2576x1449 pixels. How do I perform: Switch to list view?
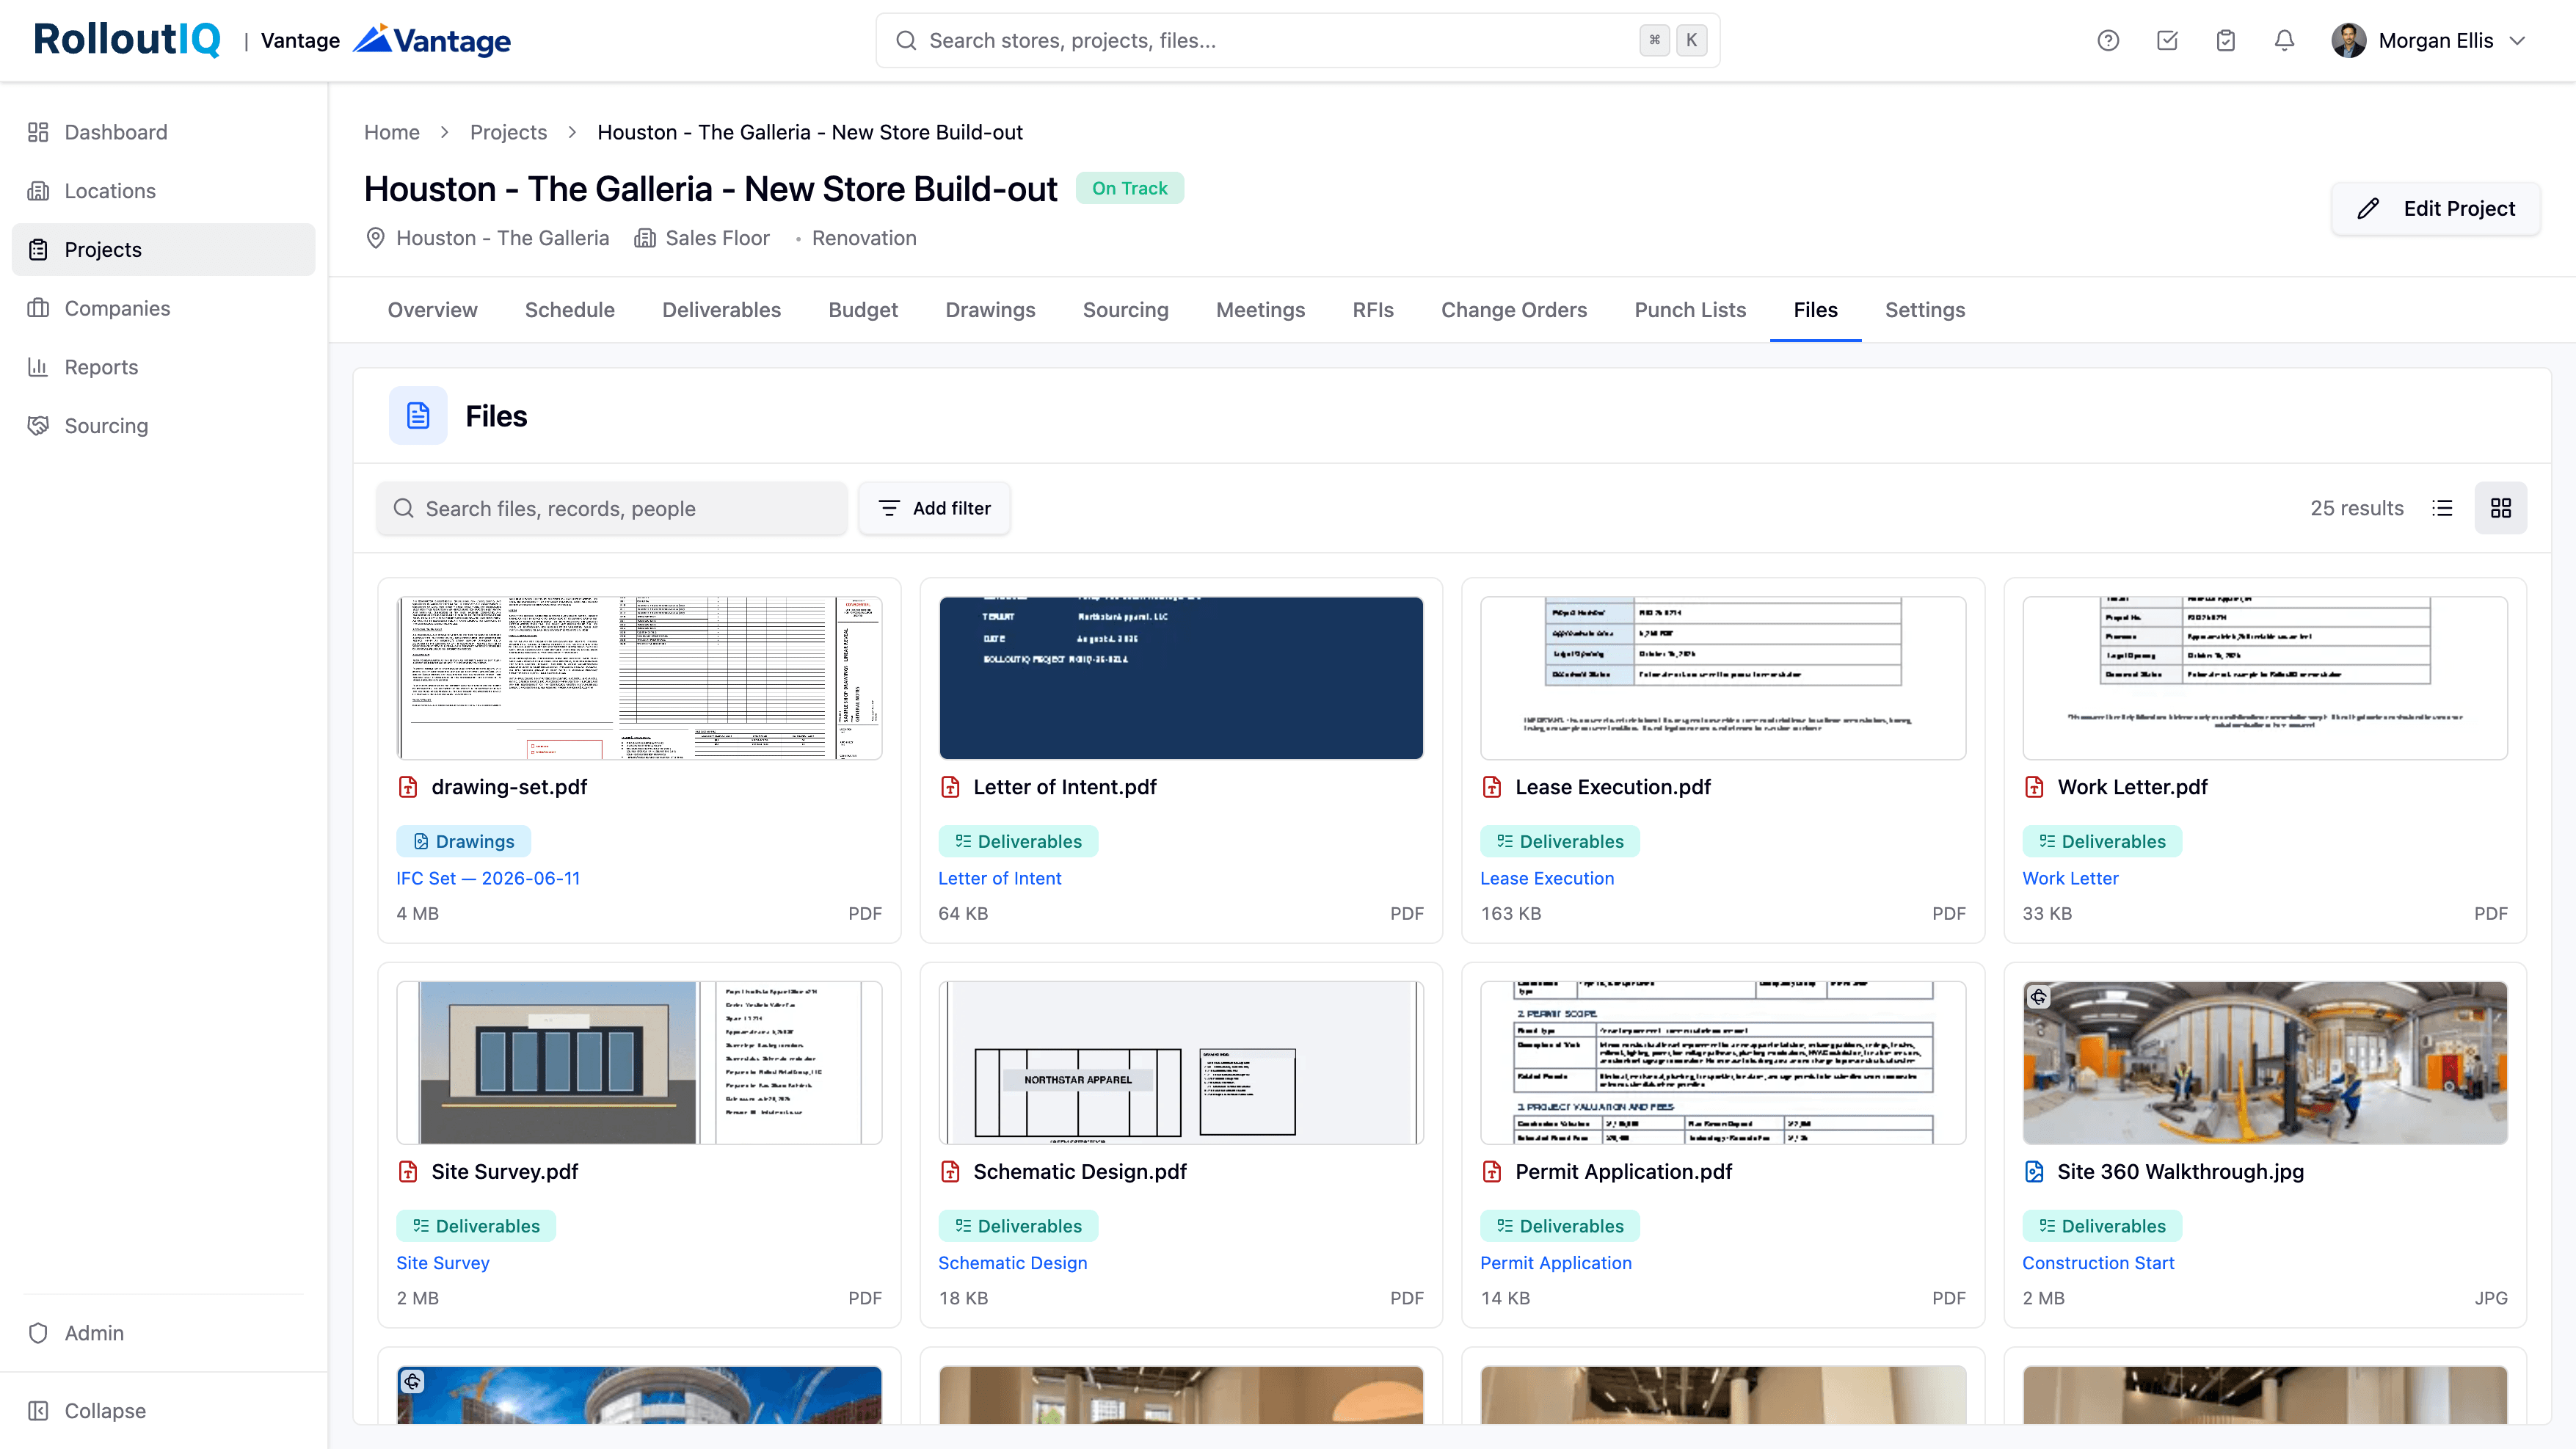(x=2442, y=508)
